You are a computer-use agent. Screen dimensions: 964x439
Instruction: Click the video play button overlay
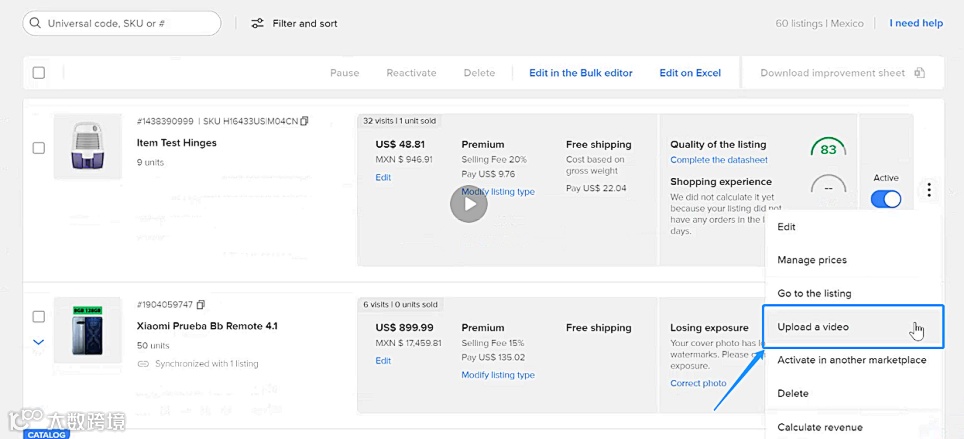point(468,205)
